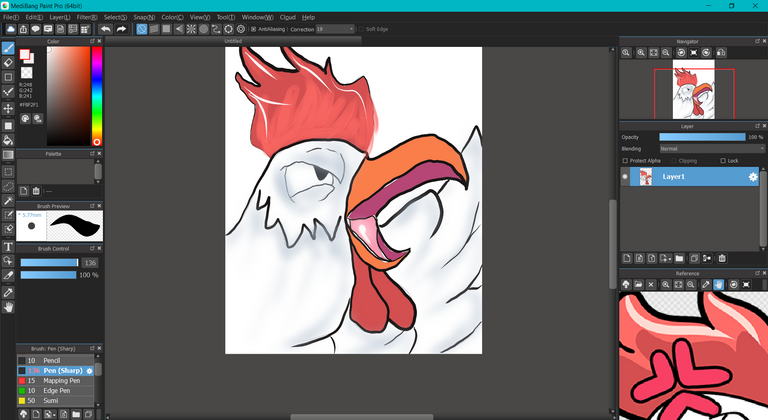Choose the Pencil brush

pyautogui.click(x=55, y=361)
